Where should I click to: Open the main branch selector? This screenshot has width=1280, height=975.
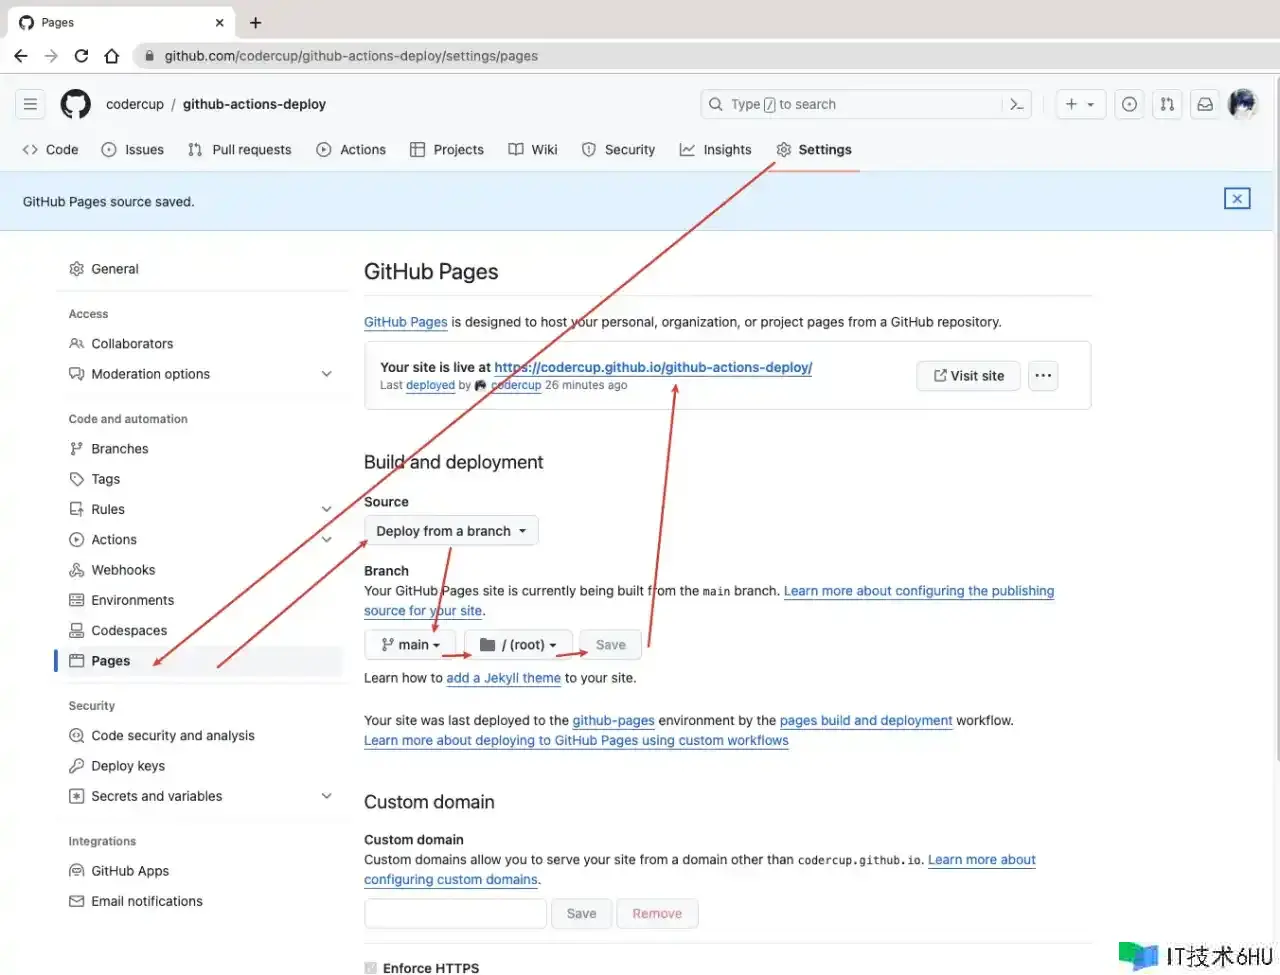410,645
